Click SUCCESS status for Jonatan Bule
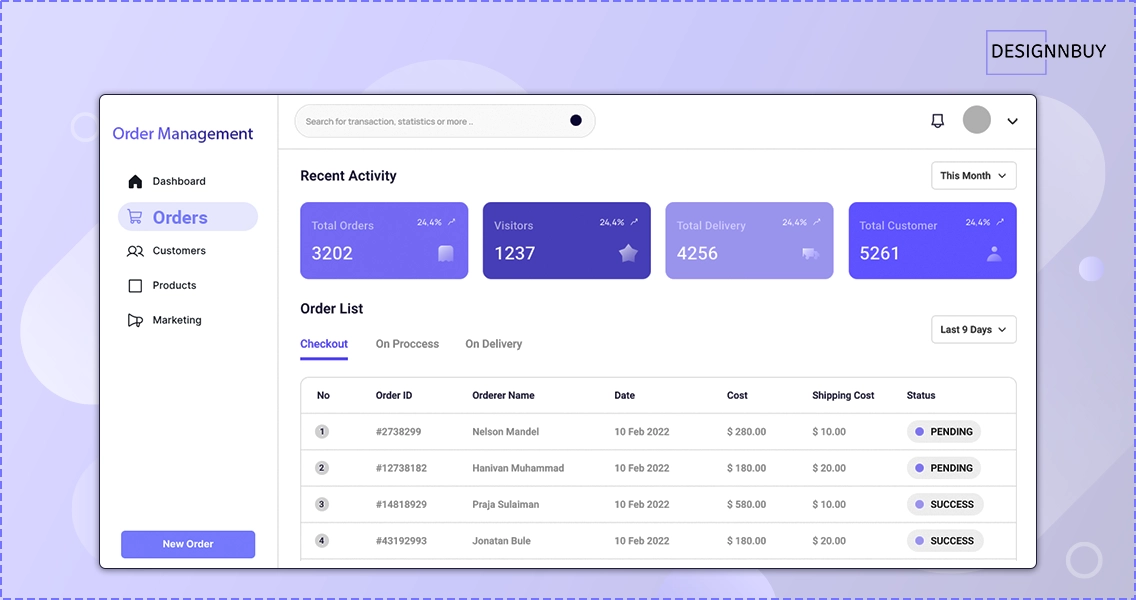 pos(945,541)
